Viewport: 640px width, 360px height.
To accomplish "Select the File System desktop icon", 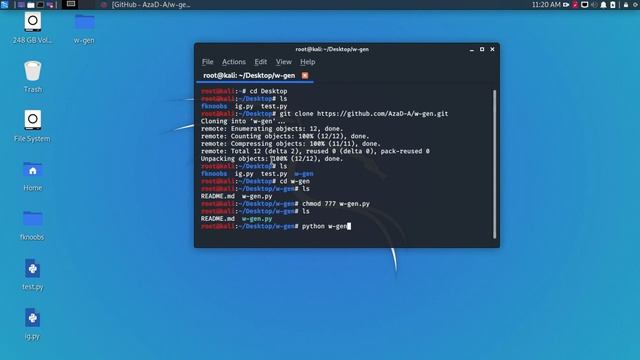I will tap(32, 126).
